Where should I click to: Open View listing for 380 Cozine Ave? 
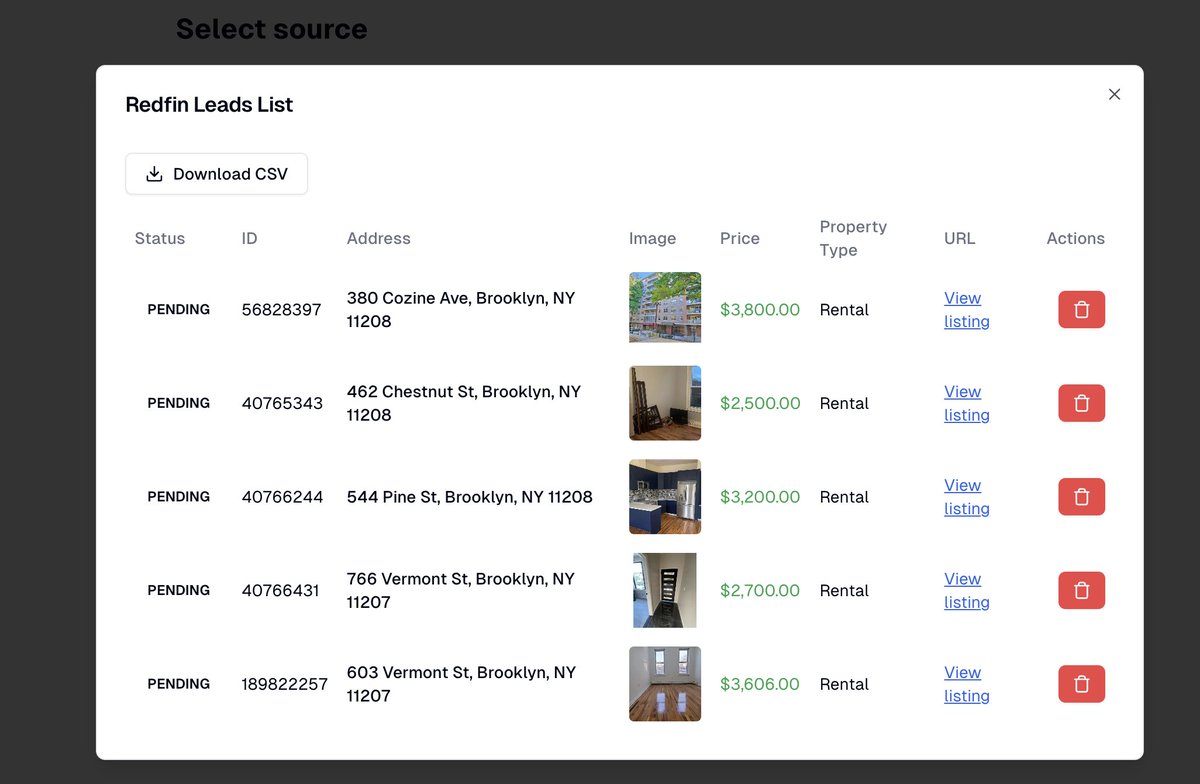(x=966, y=310)
